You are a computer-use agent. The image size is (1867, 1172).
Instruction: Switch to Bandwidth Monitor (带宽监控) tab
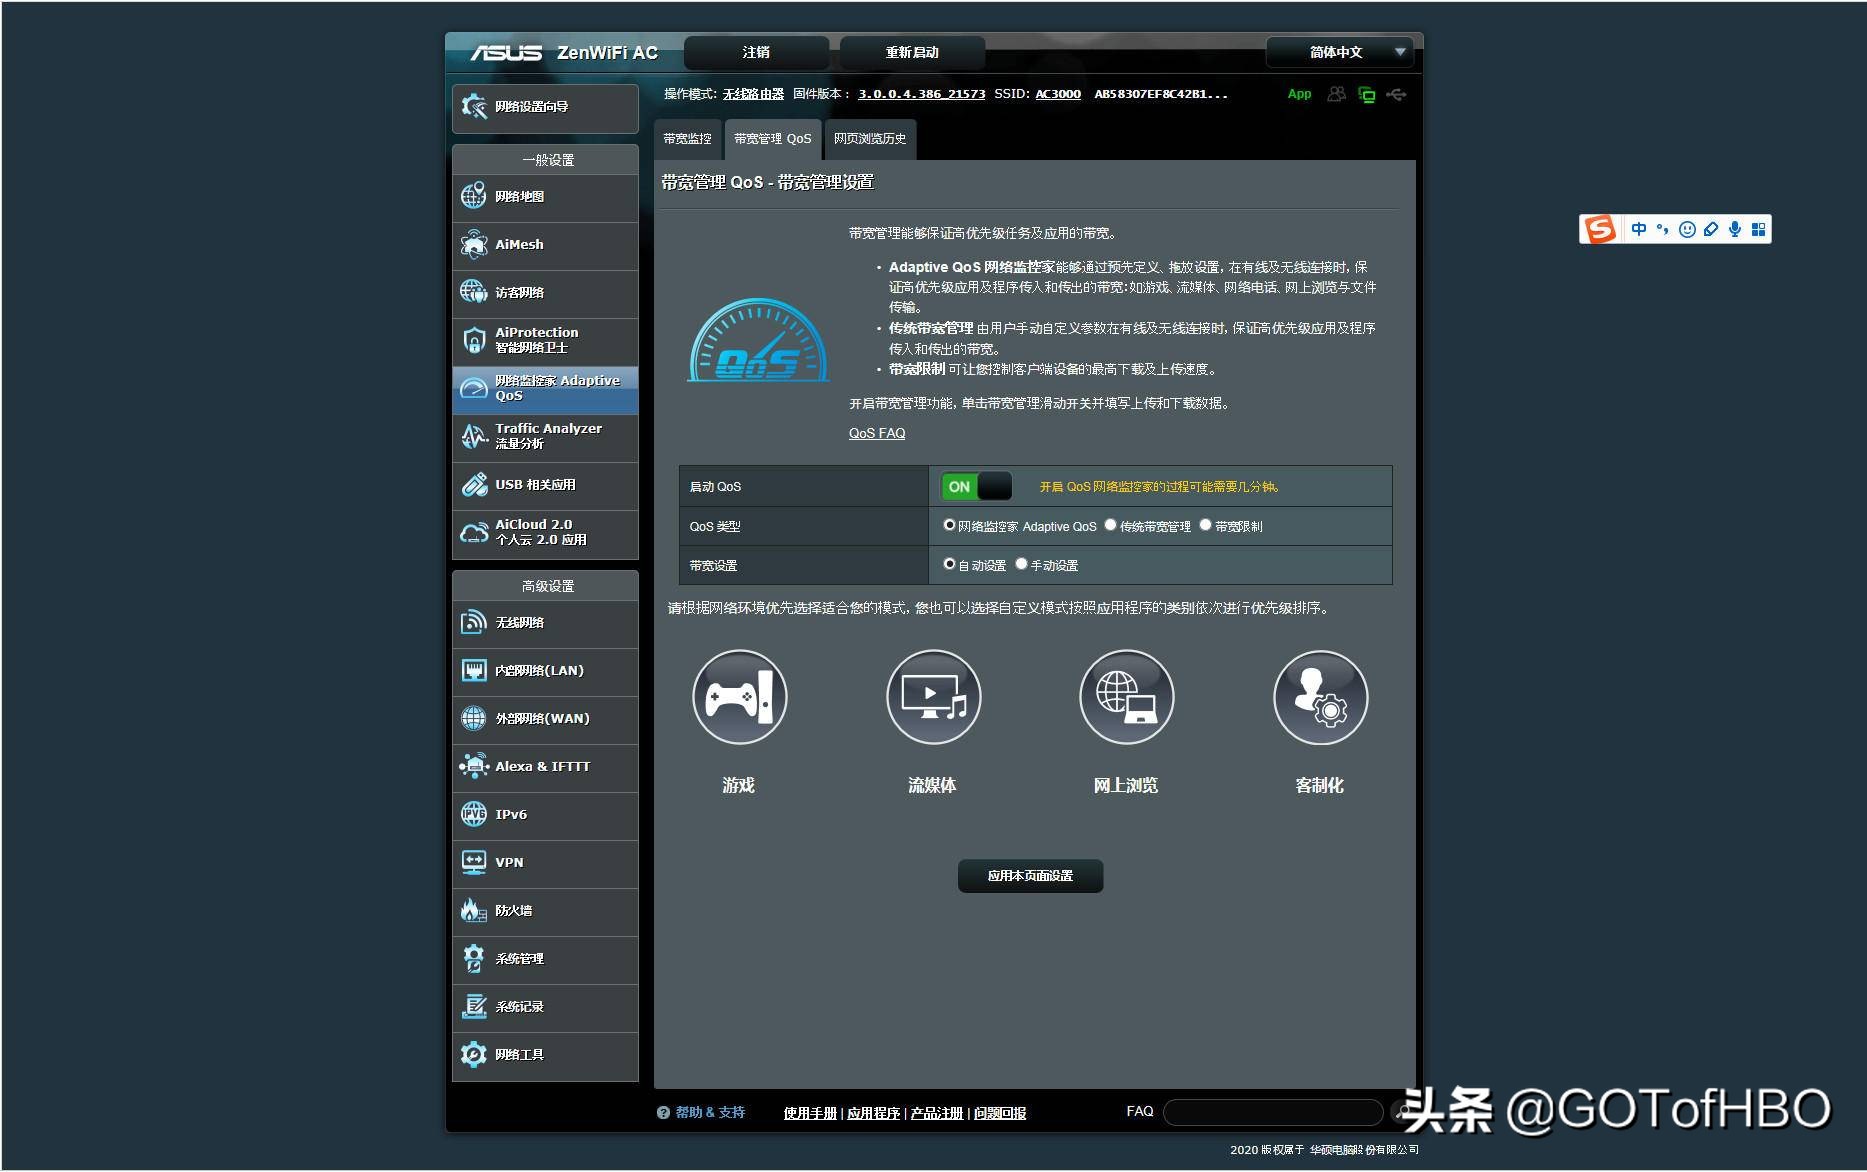click(x=687, y=139)
